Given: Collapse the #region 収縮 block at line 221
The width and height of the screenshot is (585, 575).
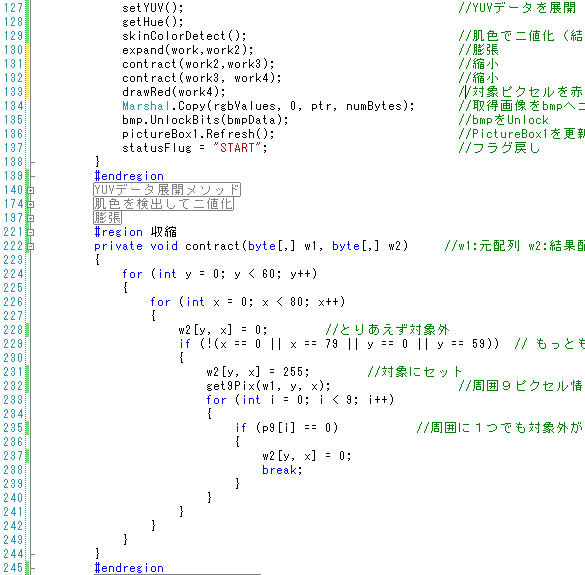Looking at the screenshot, I should click(x=31, y=232).
